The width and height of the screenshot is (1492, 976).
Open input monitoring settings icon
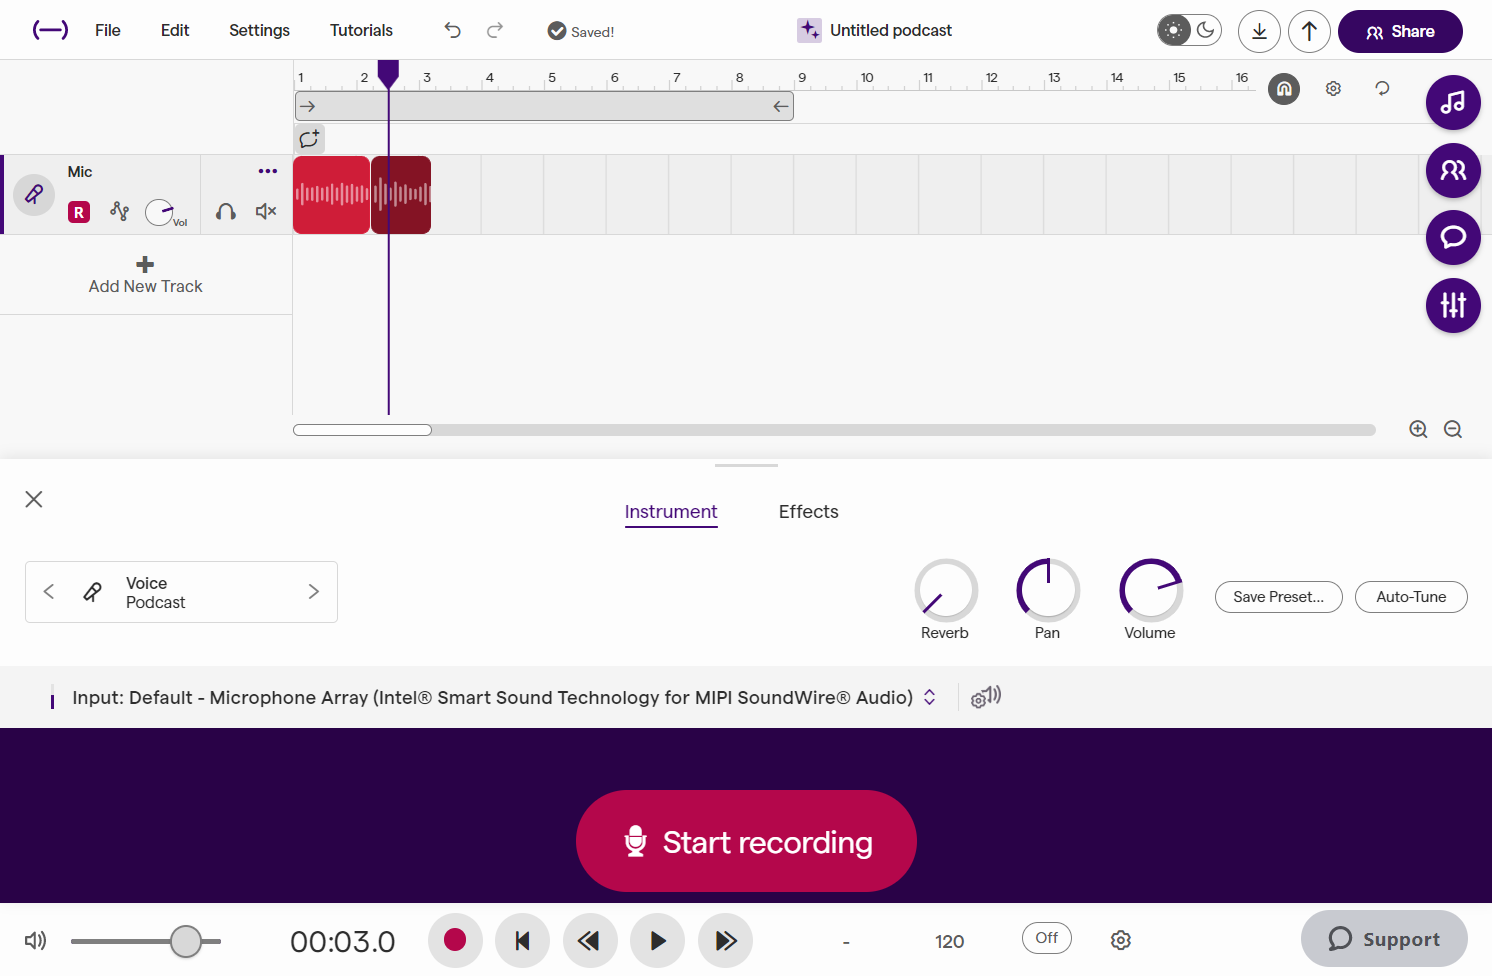986,697
